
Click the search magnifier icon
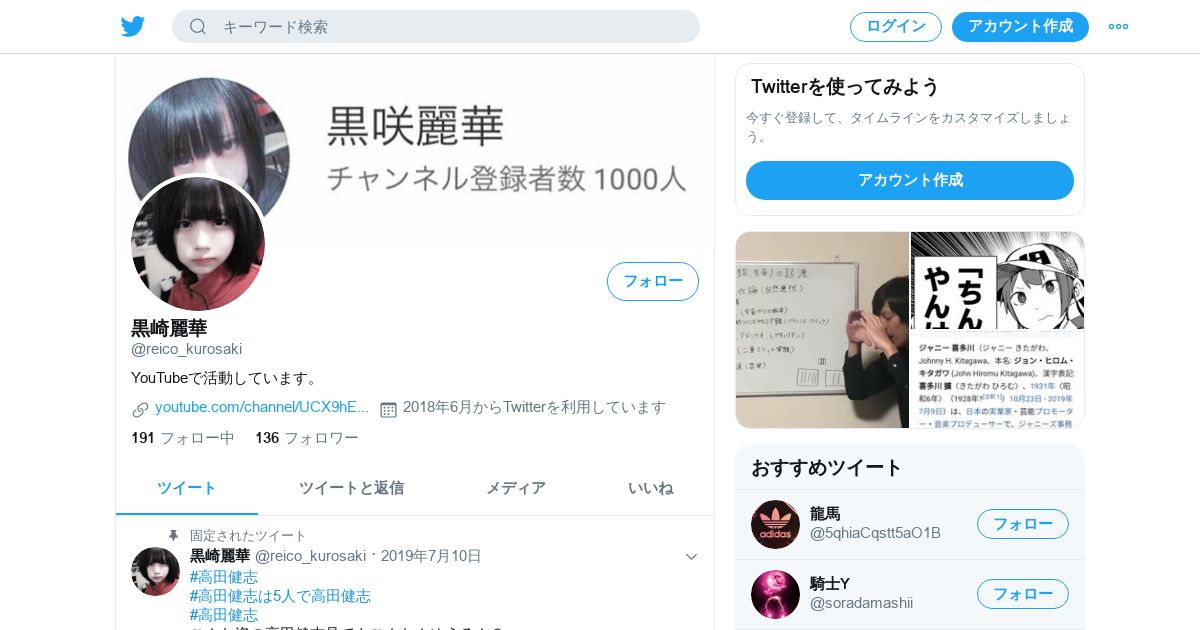(x=198, y=26)
